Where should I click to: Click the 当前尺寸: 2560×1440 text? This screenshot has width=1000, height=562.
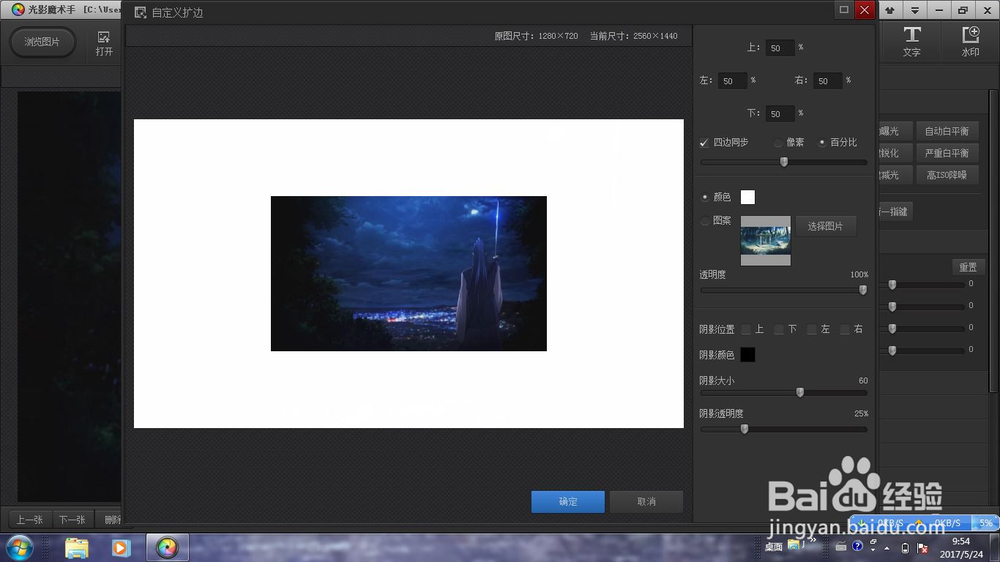(x=633, y=36)
